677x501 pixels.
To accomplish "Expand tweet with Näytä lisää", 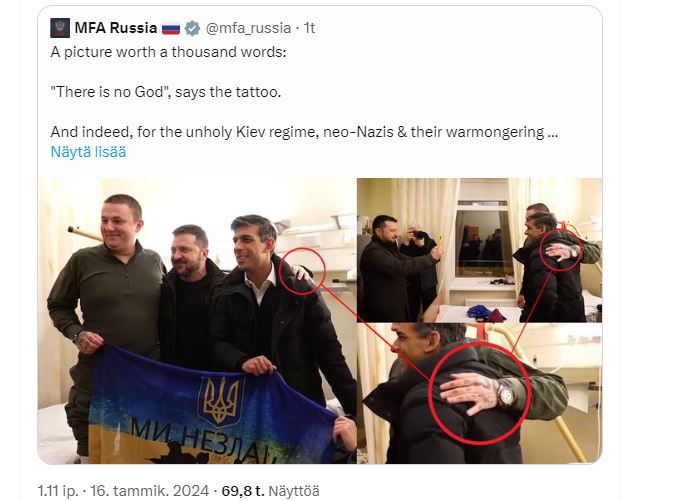I will point(89,152).
